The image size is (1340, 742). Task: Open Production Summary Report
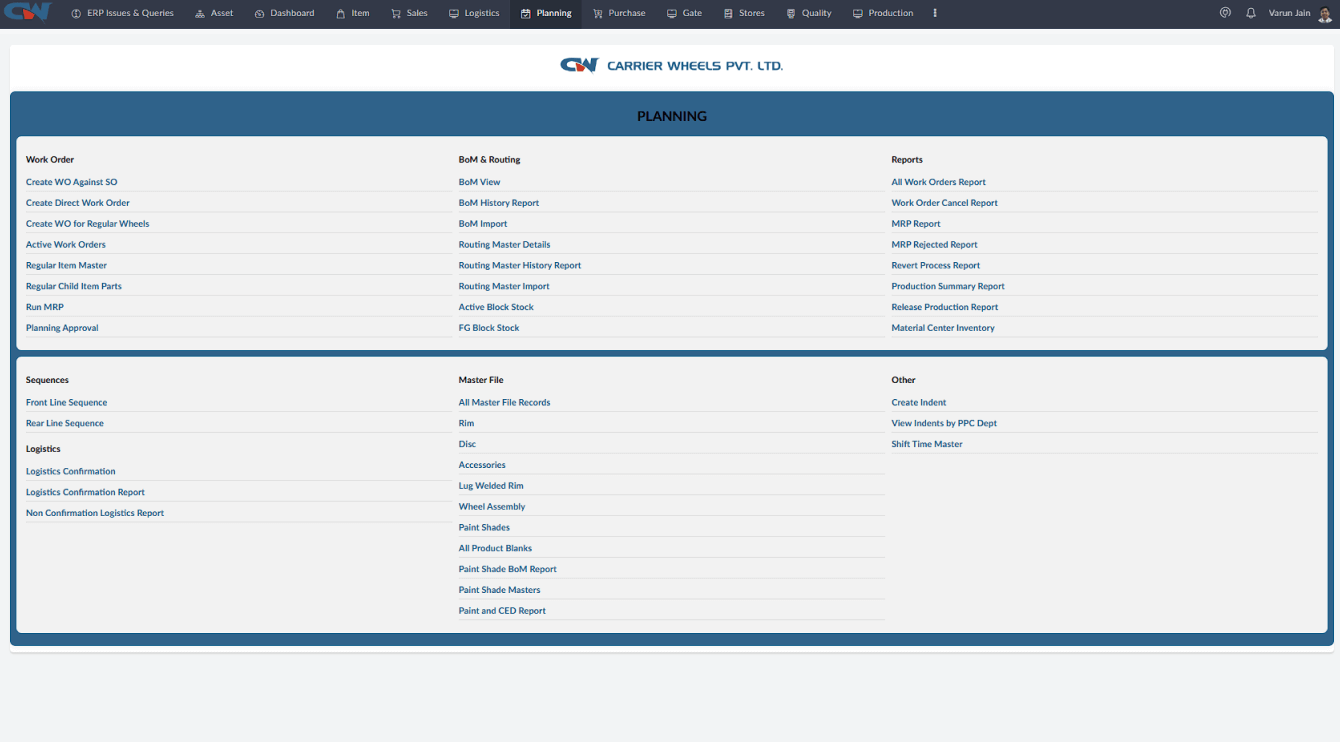tap(948, 287)
